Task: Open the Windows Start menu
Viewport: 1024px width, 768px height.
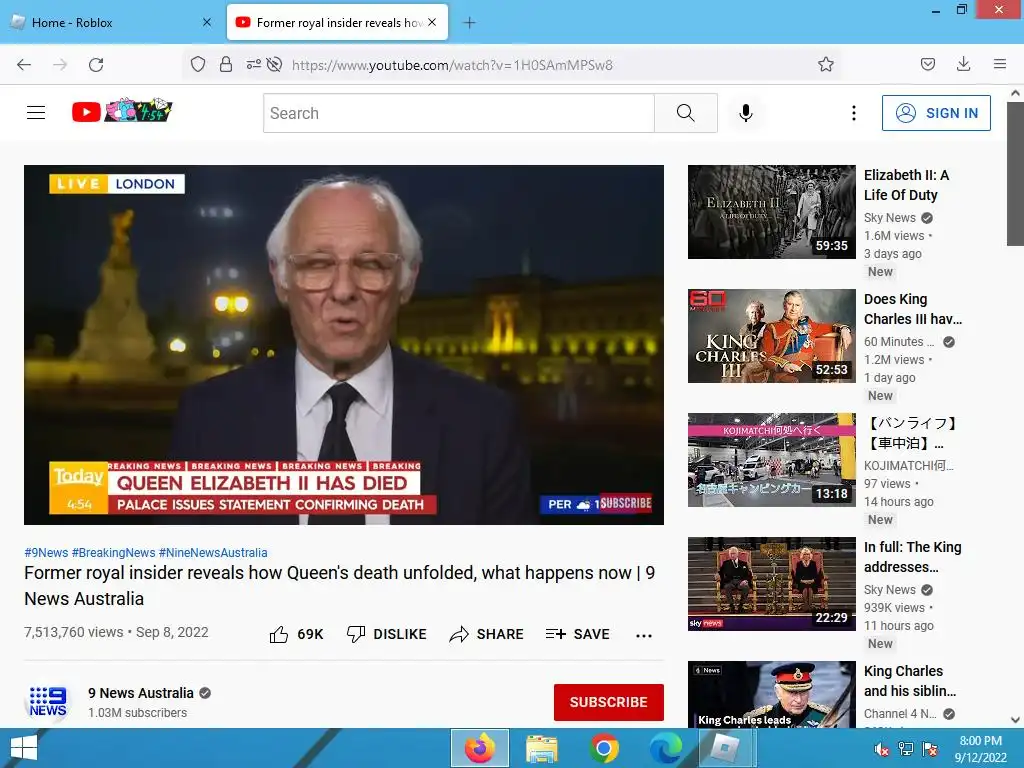Action: pyautogui.click(x=24, y=748)
